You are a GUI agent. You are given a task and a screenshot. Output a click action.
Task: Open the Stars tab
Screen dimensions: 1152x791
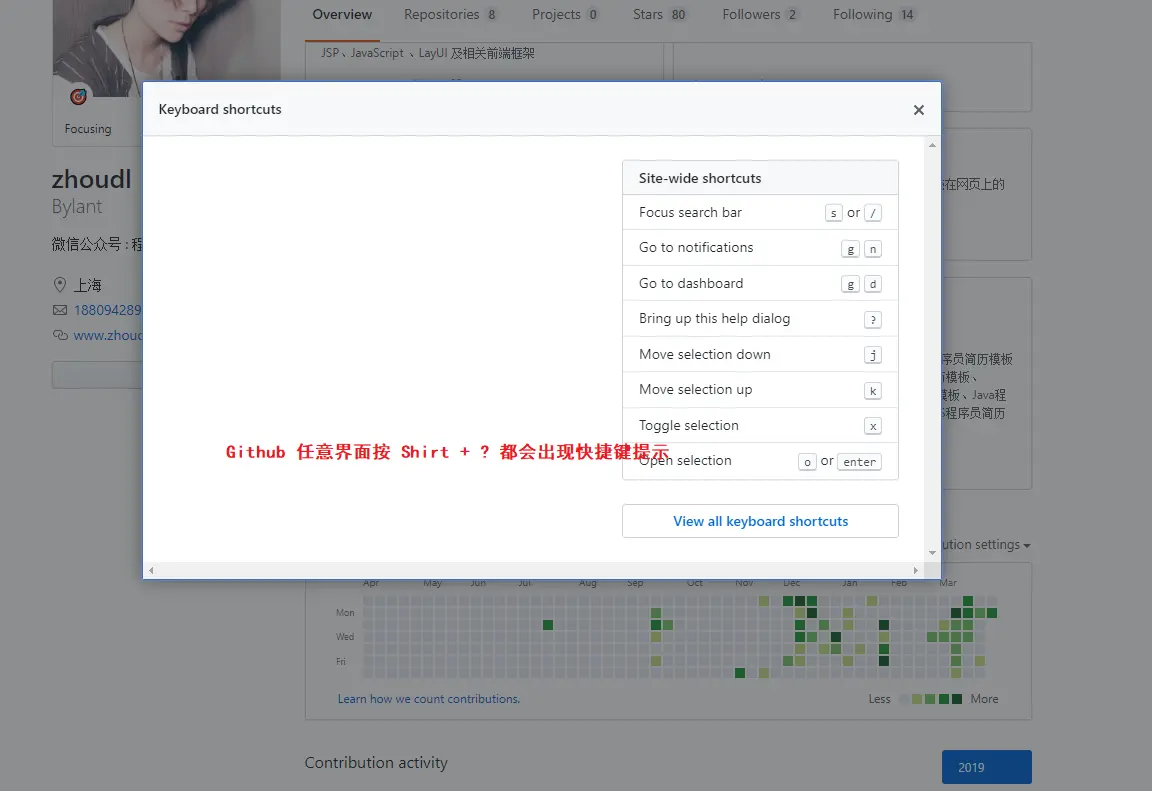click(660, 15)
